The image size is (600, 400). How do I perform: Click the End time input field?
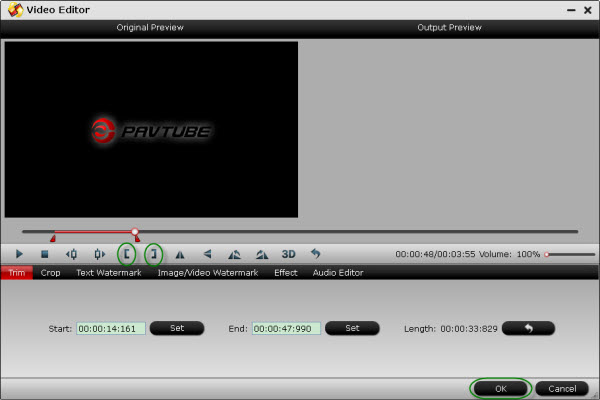coord(286,328)
